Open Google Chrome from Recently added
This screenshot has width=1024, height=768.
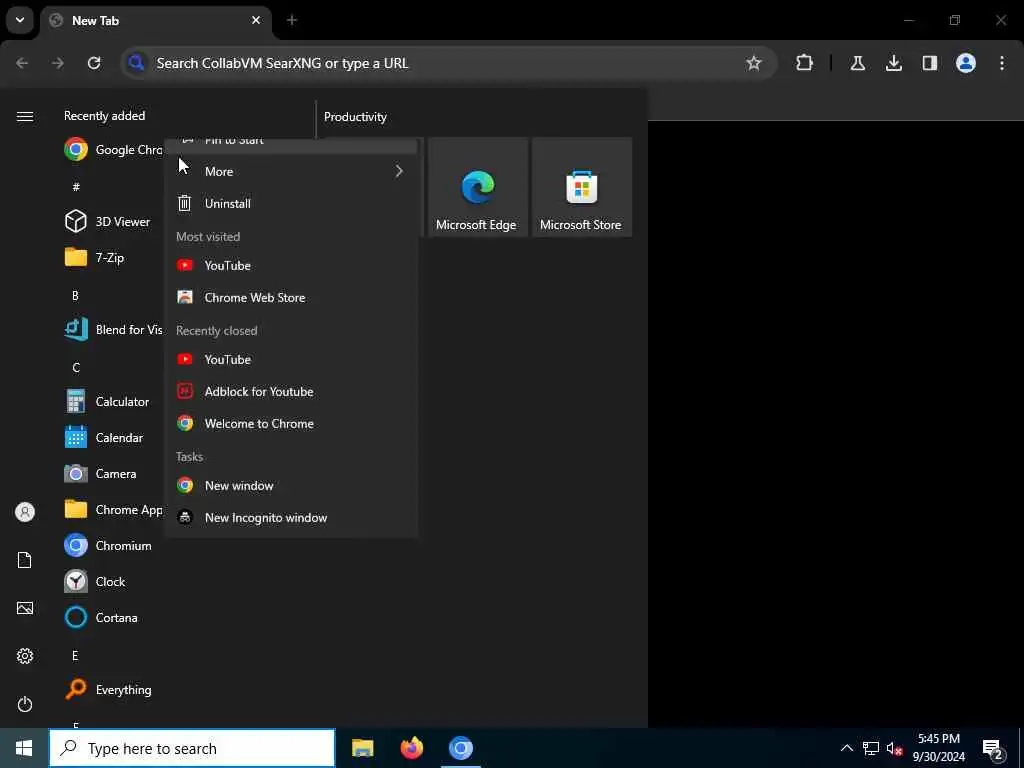click(112, 150)
